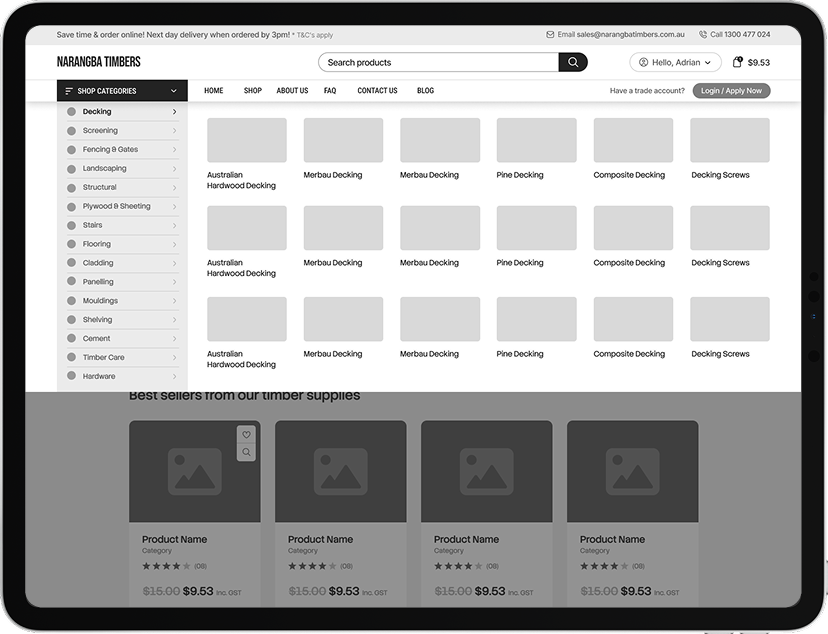Screen dimensions: 828x634
Task: Click the Login / Apply Now button
Action: coord(731,91)
